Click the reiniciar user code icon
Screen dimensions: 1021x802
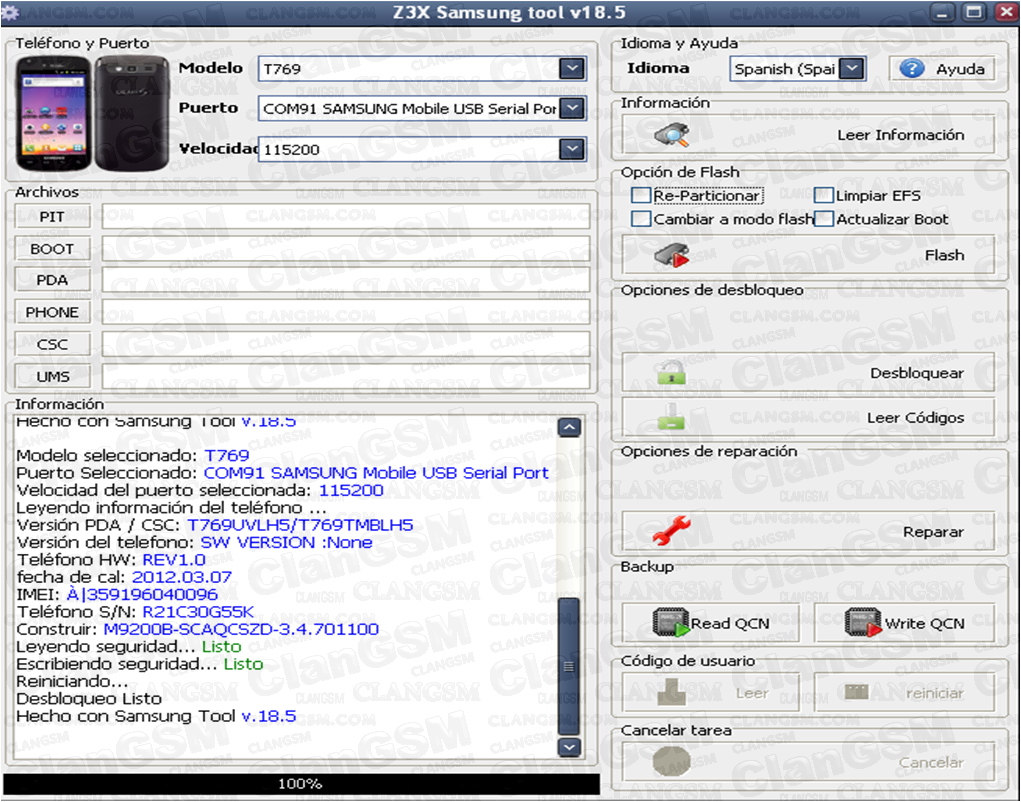(856, 691)
